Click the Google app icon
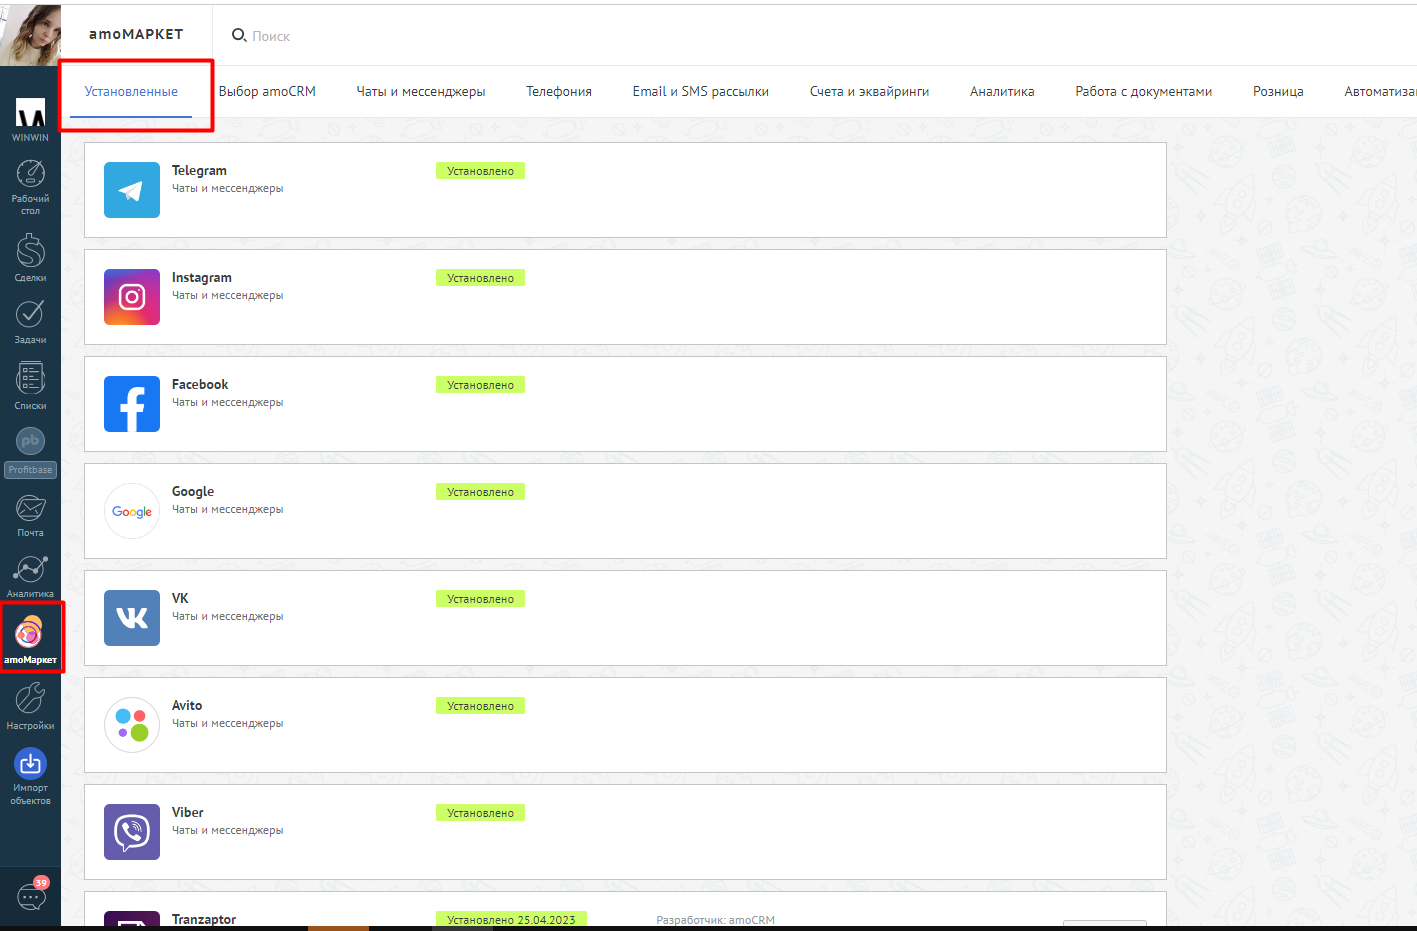The width and height of the screenshot is (1417, 931). (x=132, y=511)
